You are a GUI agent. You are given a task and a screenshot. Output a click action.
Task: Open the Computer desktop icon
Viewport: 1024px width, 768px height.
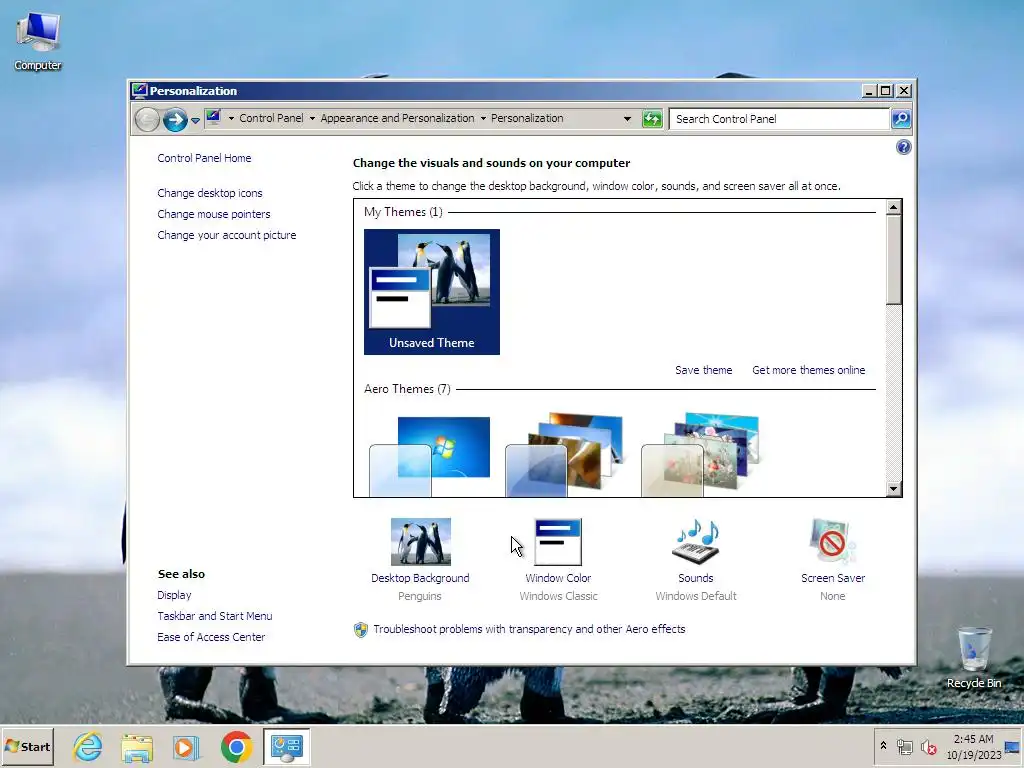38,41
